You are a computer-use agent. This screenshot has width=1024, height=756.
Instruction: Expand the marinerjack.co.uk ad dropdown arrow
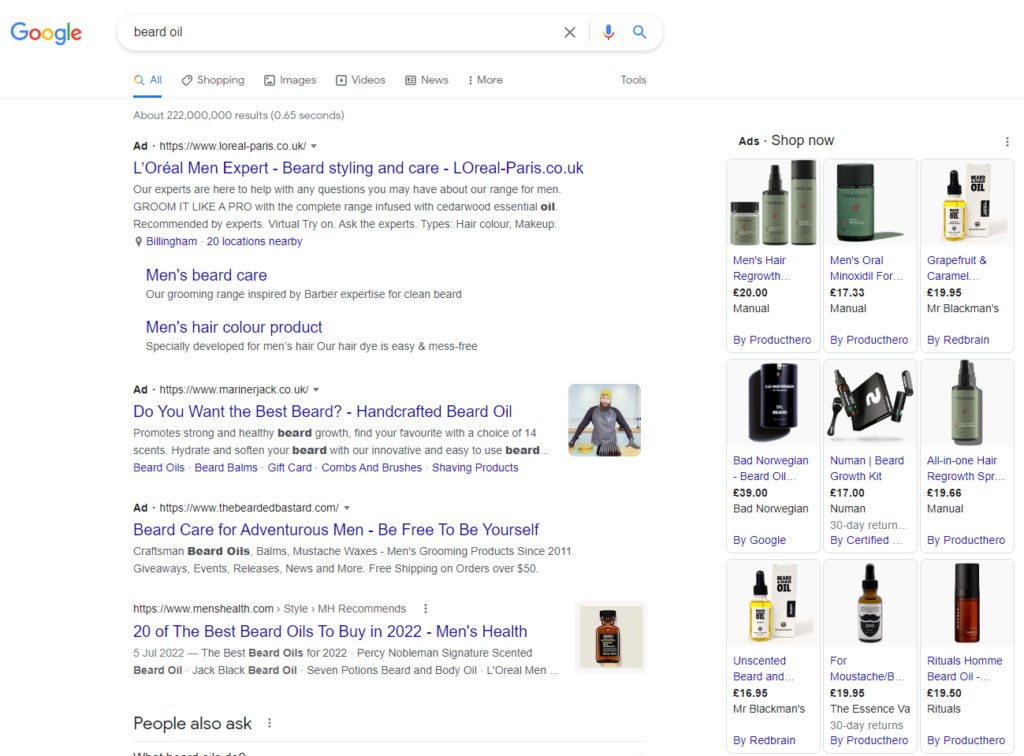316,390
